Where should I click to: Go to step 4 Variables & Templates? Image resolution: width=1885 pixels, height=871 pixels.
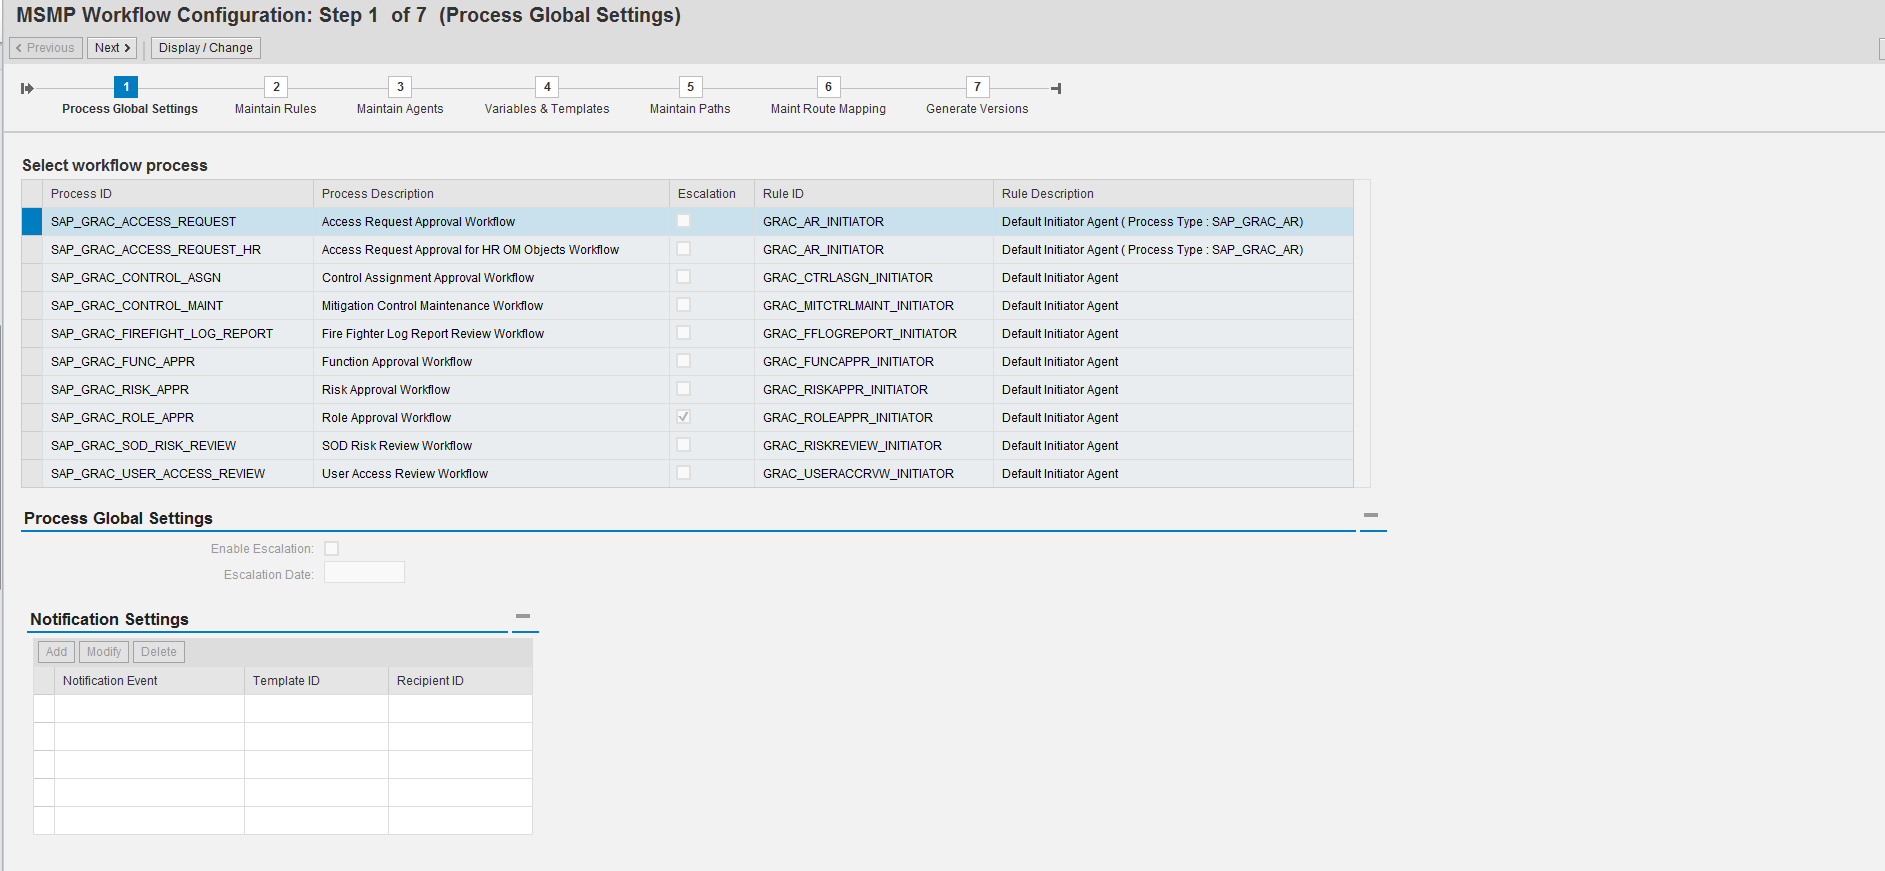[x=547, y=87]
